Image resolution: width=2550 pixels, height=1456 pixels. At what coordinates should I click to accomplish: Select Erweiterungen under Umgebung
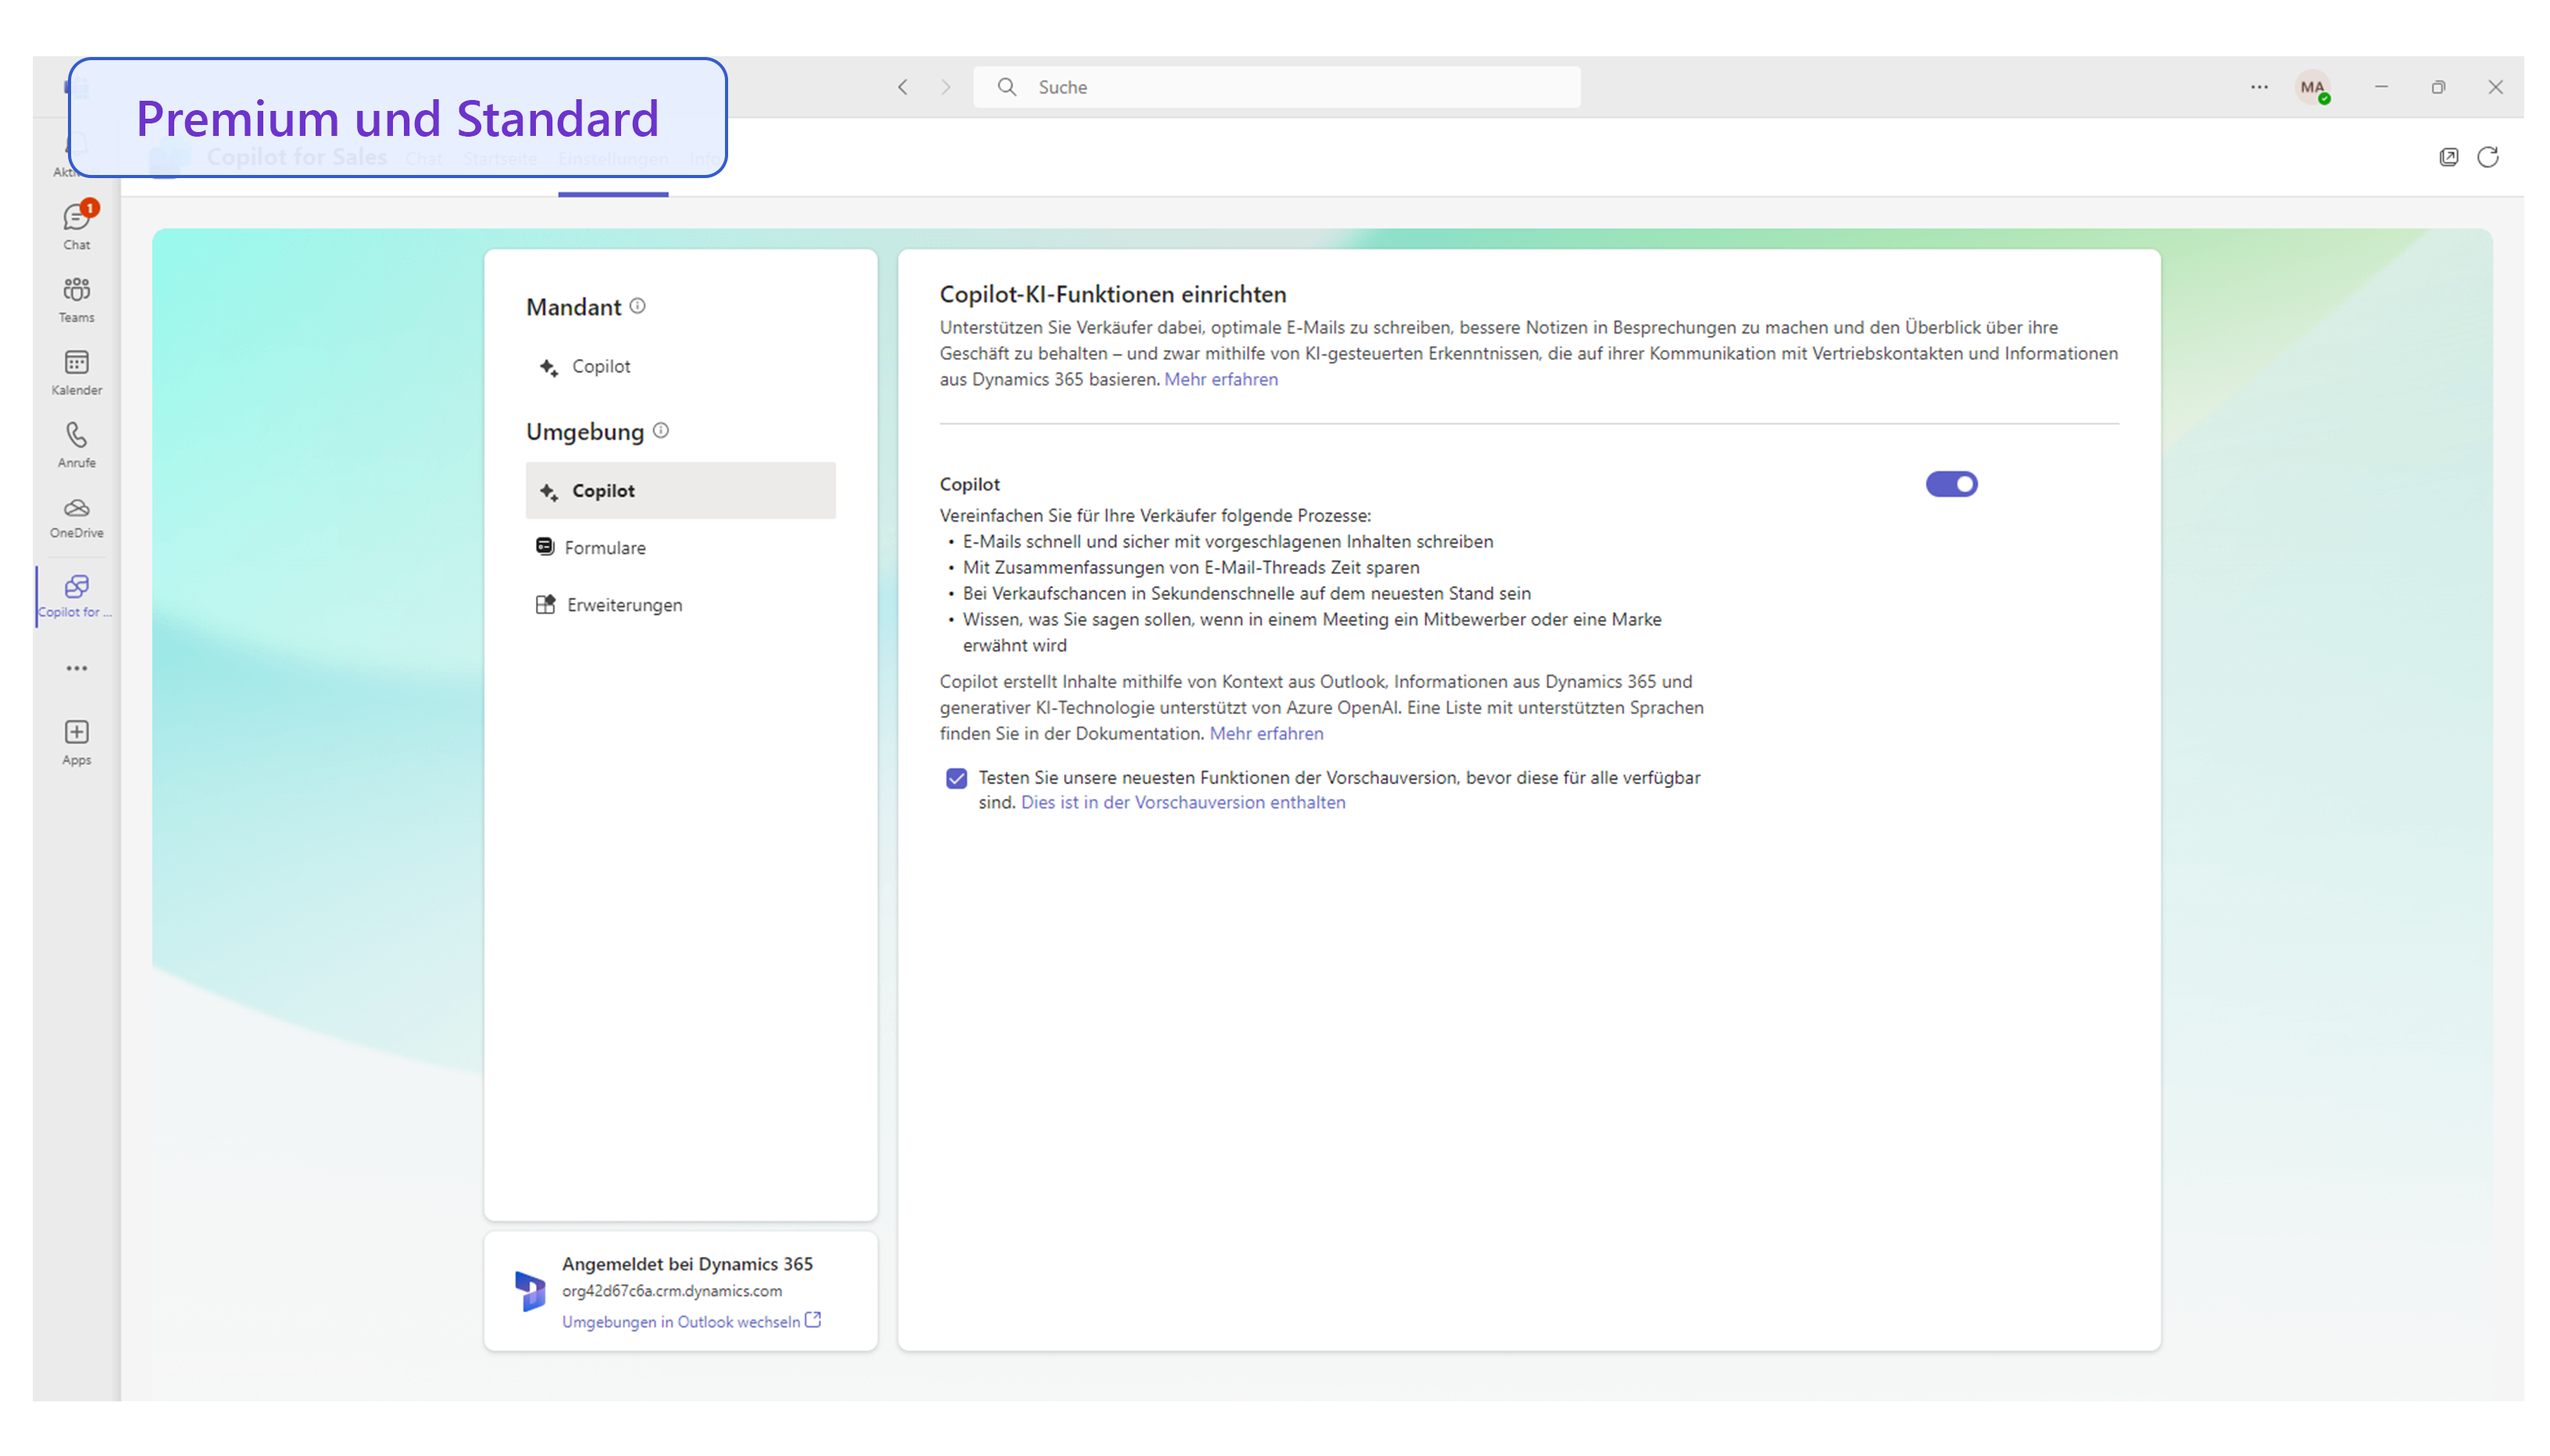(623, 604)
